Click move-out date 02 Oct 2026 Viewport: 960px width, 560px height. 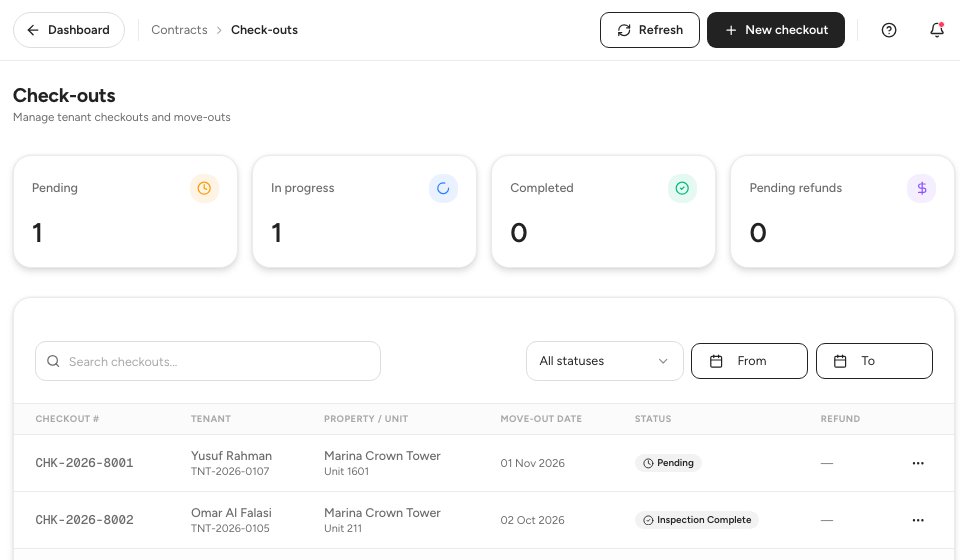click(533, 520)
